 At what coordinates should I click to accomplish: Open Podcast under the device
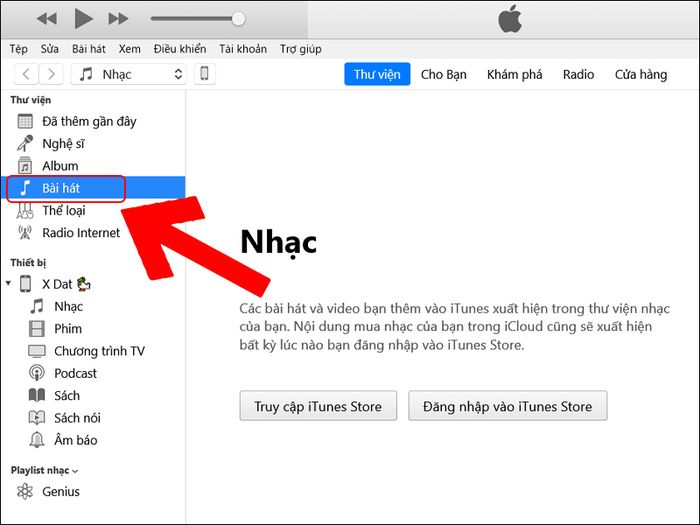(75, 373)
